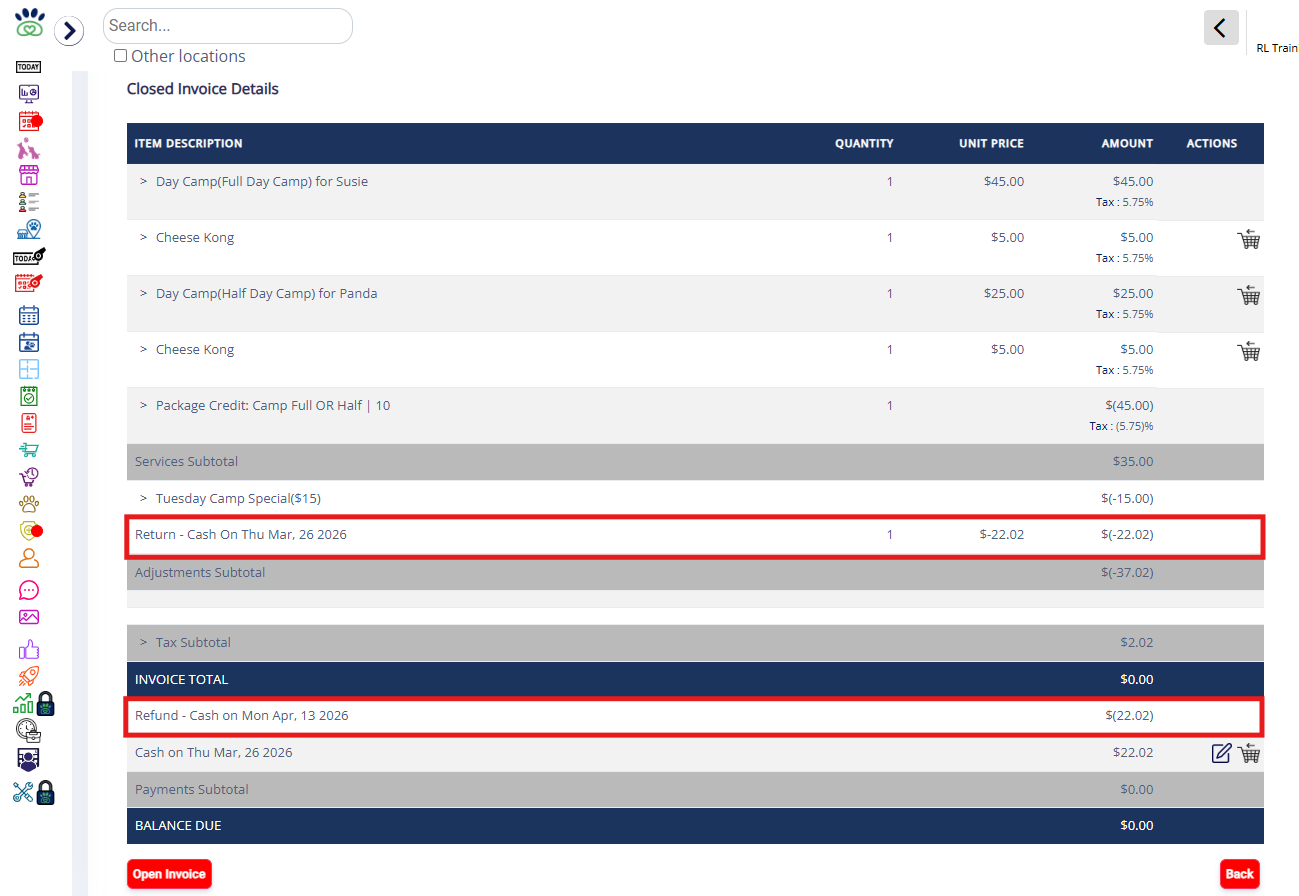
Task: Click return basket icon for Panda's Half Day Camp
Action: (1249, 295)
